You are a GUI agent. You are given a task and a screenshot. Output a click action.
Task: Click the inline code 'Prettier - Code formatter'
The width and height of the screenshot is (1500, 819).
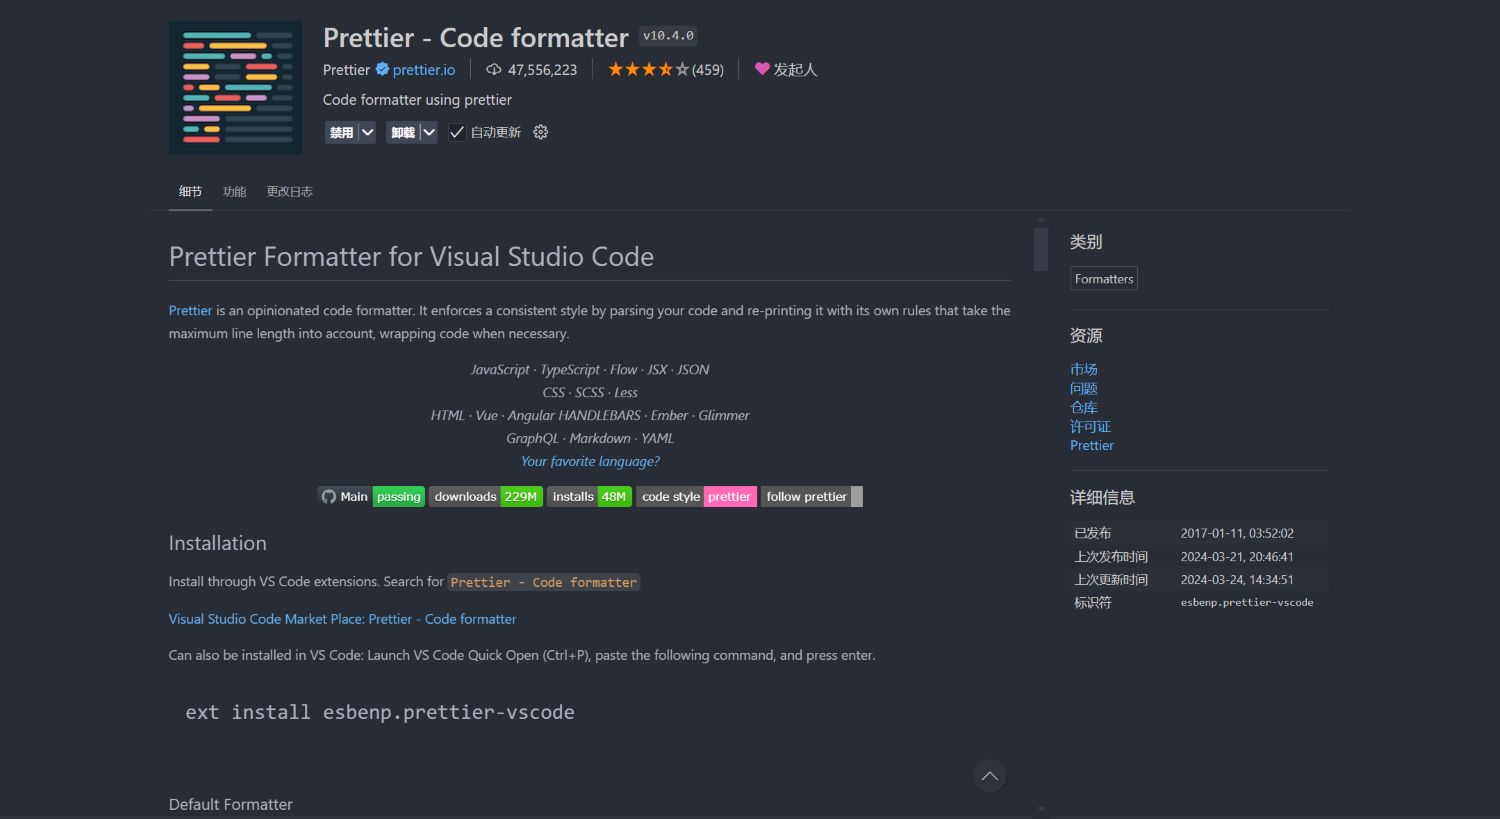(543, 582)
